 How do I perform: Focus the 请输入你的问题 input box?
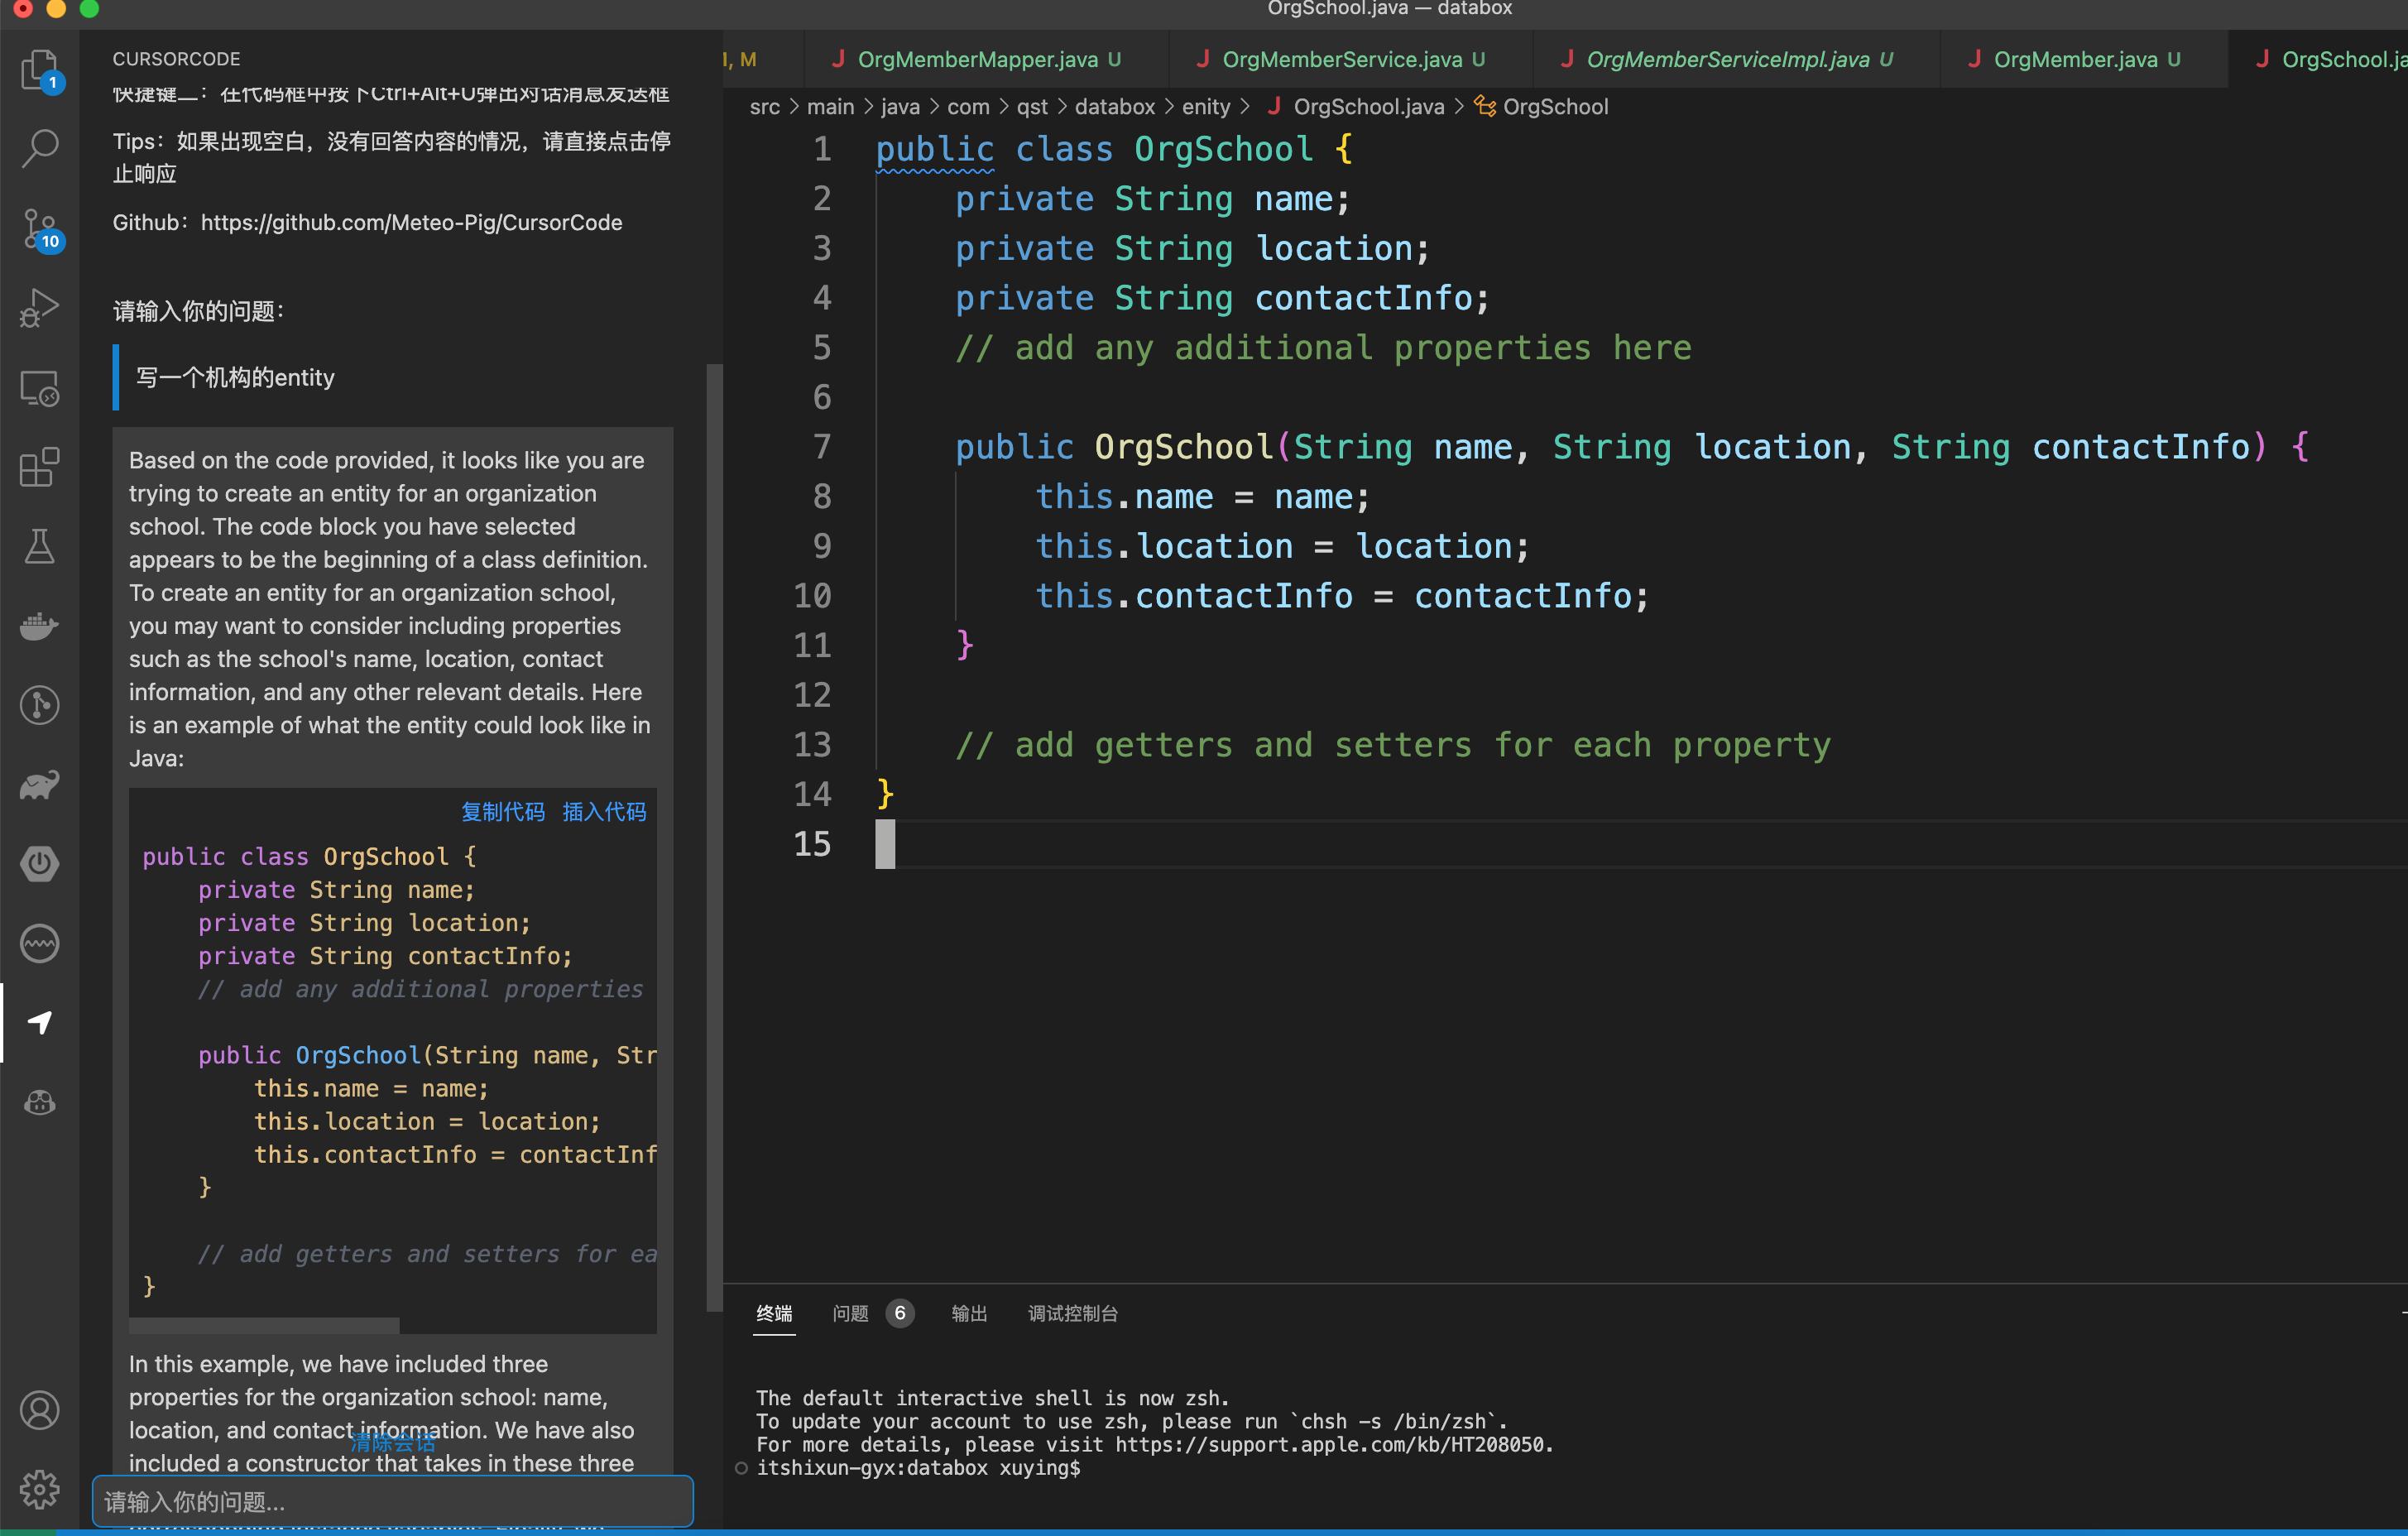click(392, 1501)
